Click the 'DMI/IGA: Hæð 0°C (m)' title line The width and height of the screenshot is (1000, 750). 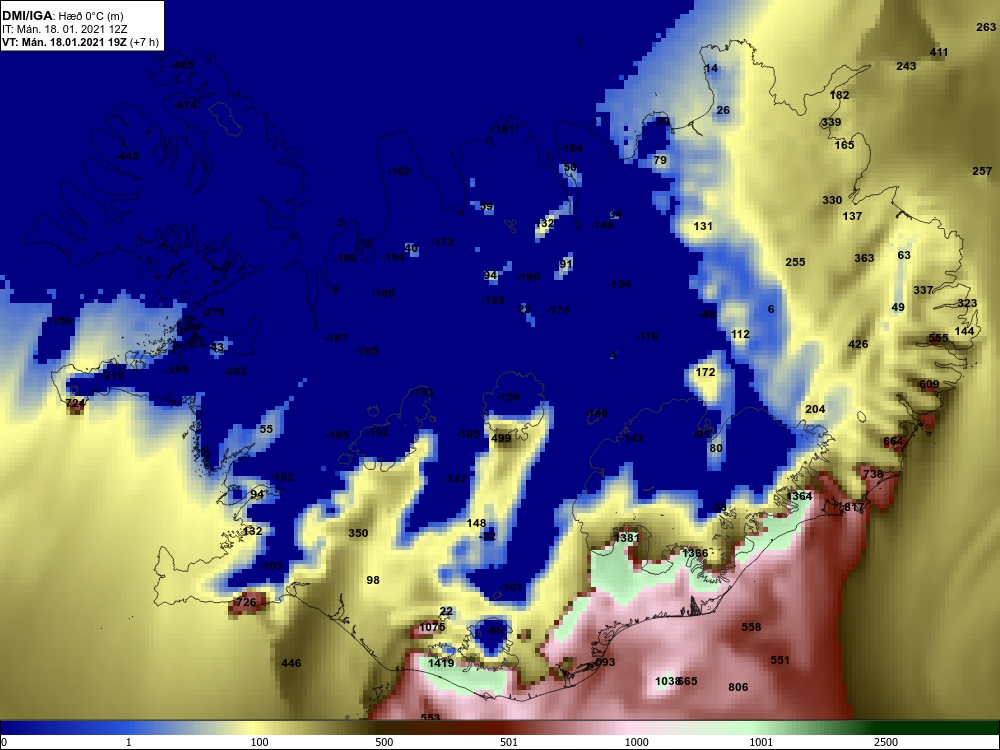pyautogui.click(x=62, y=16)
